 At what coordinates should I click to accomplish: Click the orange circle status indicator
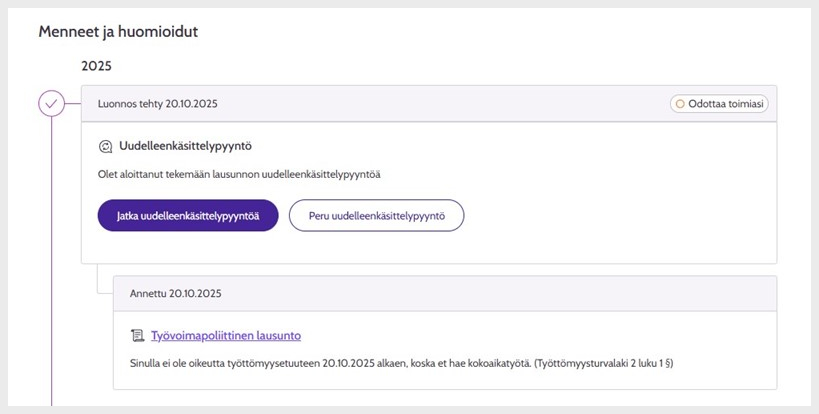[x=680, y=103]
